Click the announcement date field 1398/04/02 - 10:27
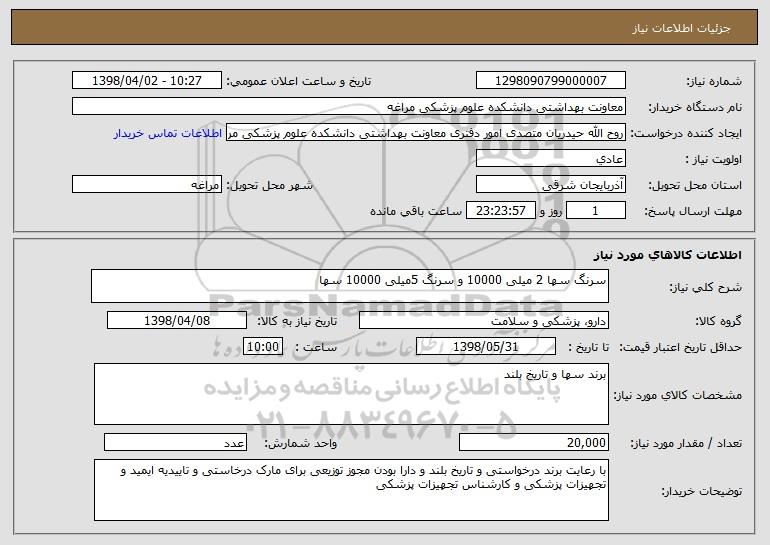 tap(147, 81)
